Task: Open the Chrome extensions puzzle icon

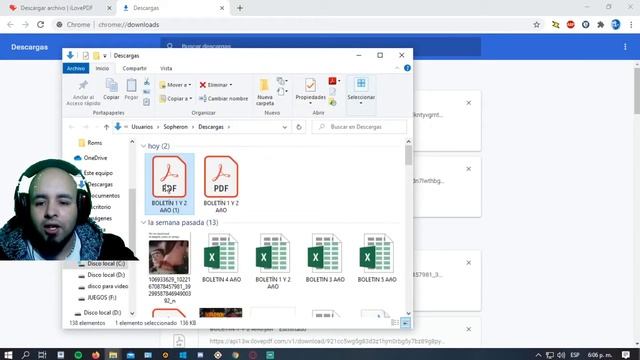Action: [x=600, y=24]
